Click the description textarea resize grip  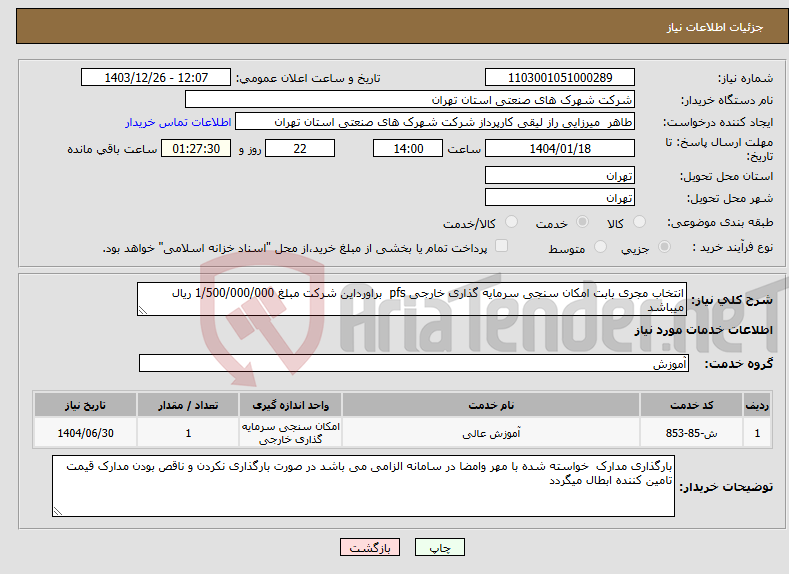point(142,311)
